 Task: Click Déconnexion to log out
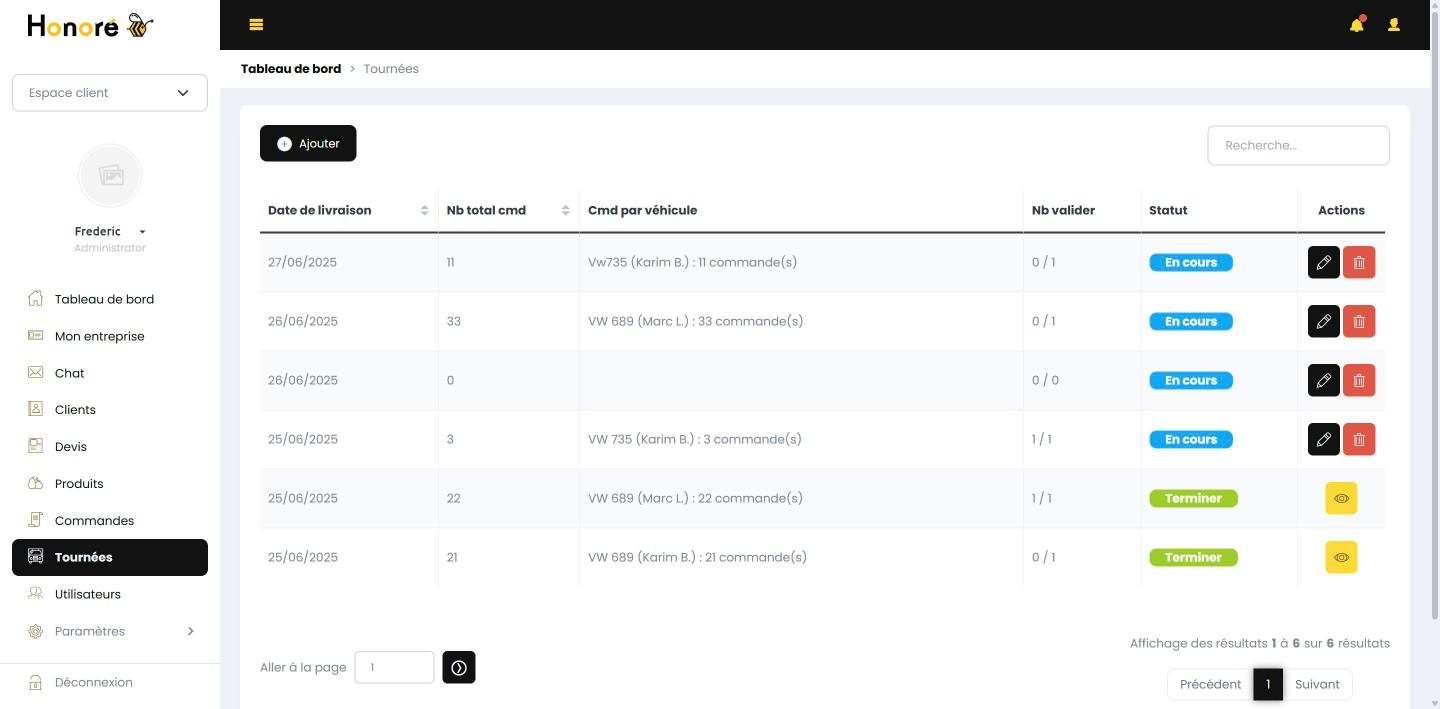pos(93,683)
